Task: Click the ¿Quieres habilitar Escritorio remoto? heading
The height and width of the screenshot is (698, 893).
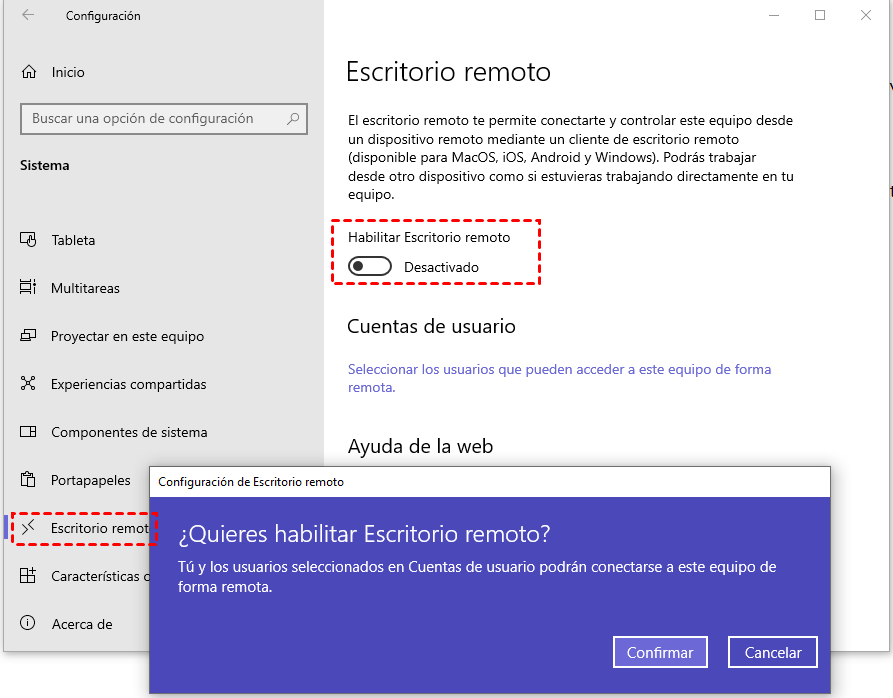Action: point(364,534)
